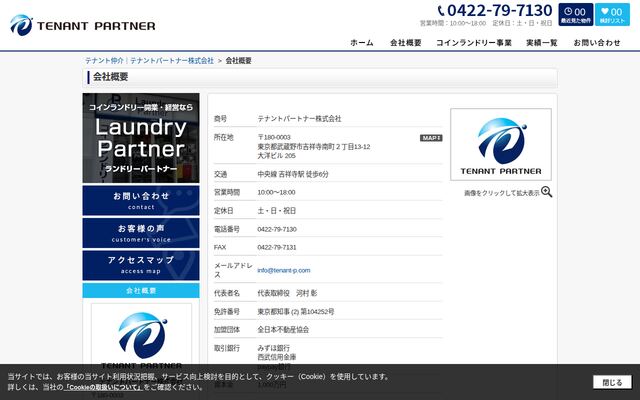The width and height of the screenshot is (640, 400).
Task: Follow breadcrumb link テナント仲介｜テナントパートナー株式会社
Action: (x=149, y=60)
